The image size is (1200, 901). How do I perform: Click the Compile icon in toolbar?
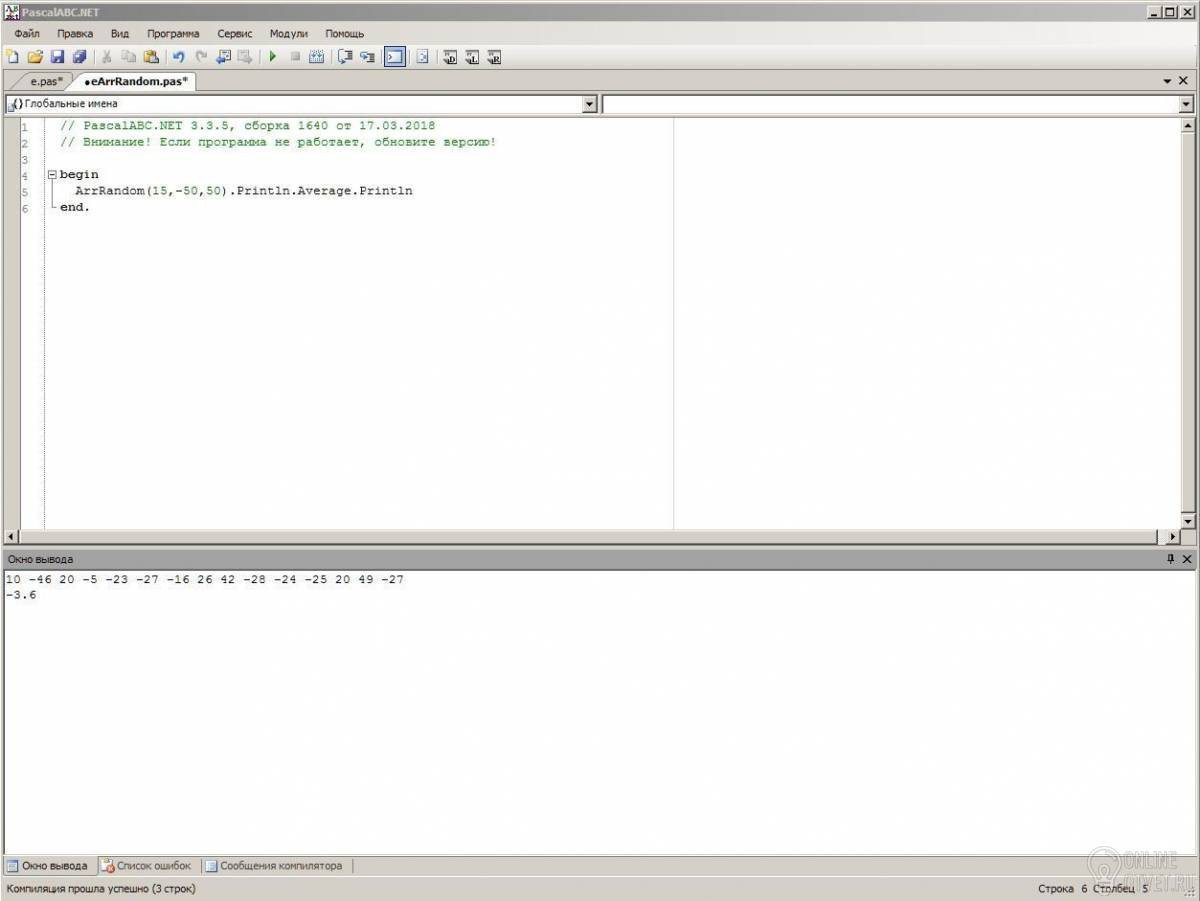click(317, 57)
